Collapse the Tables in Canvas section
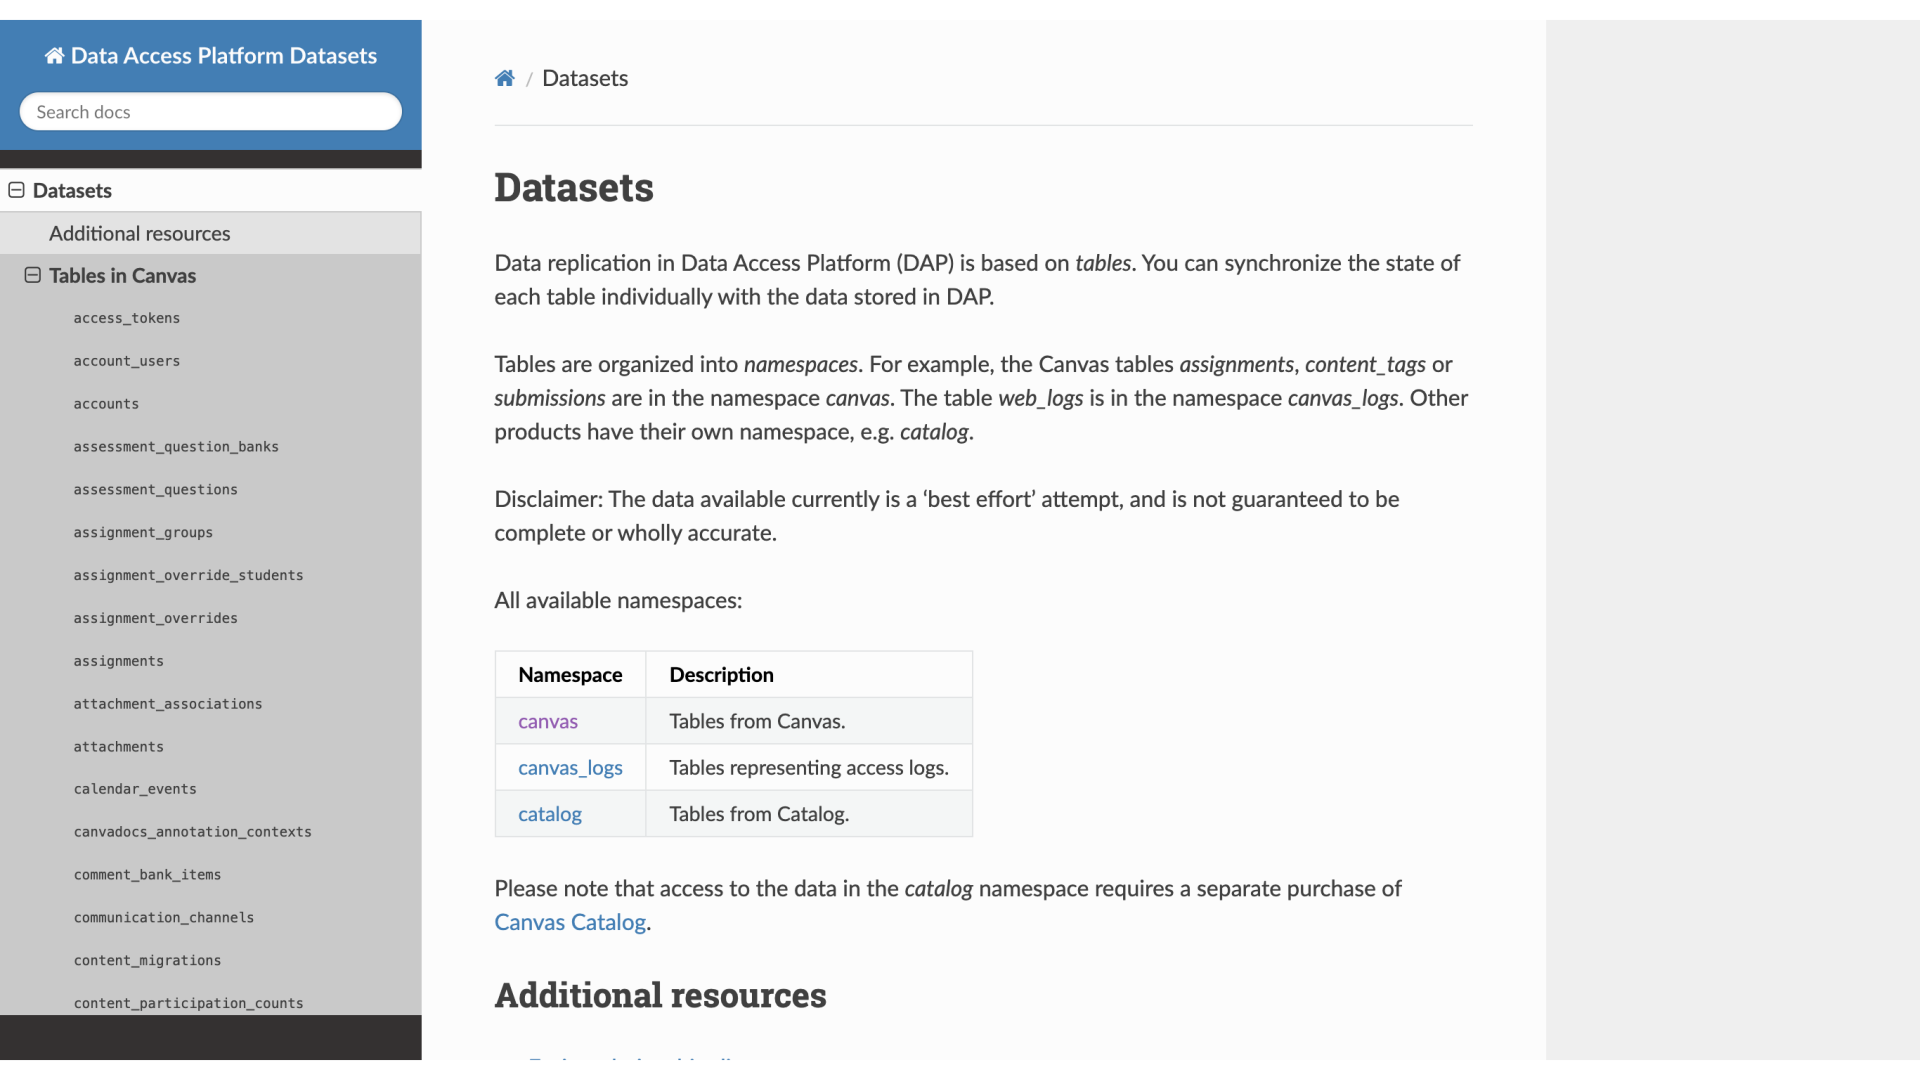Screen dimensions: 1920x1080 [x=32, y=274]
